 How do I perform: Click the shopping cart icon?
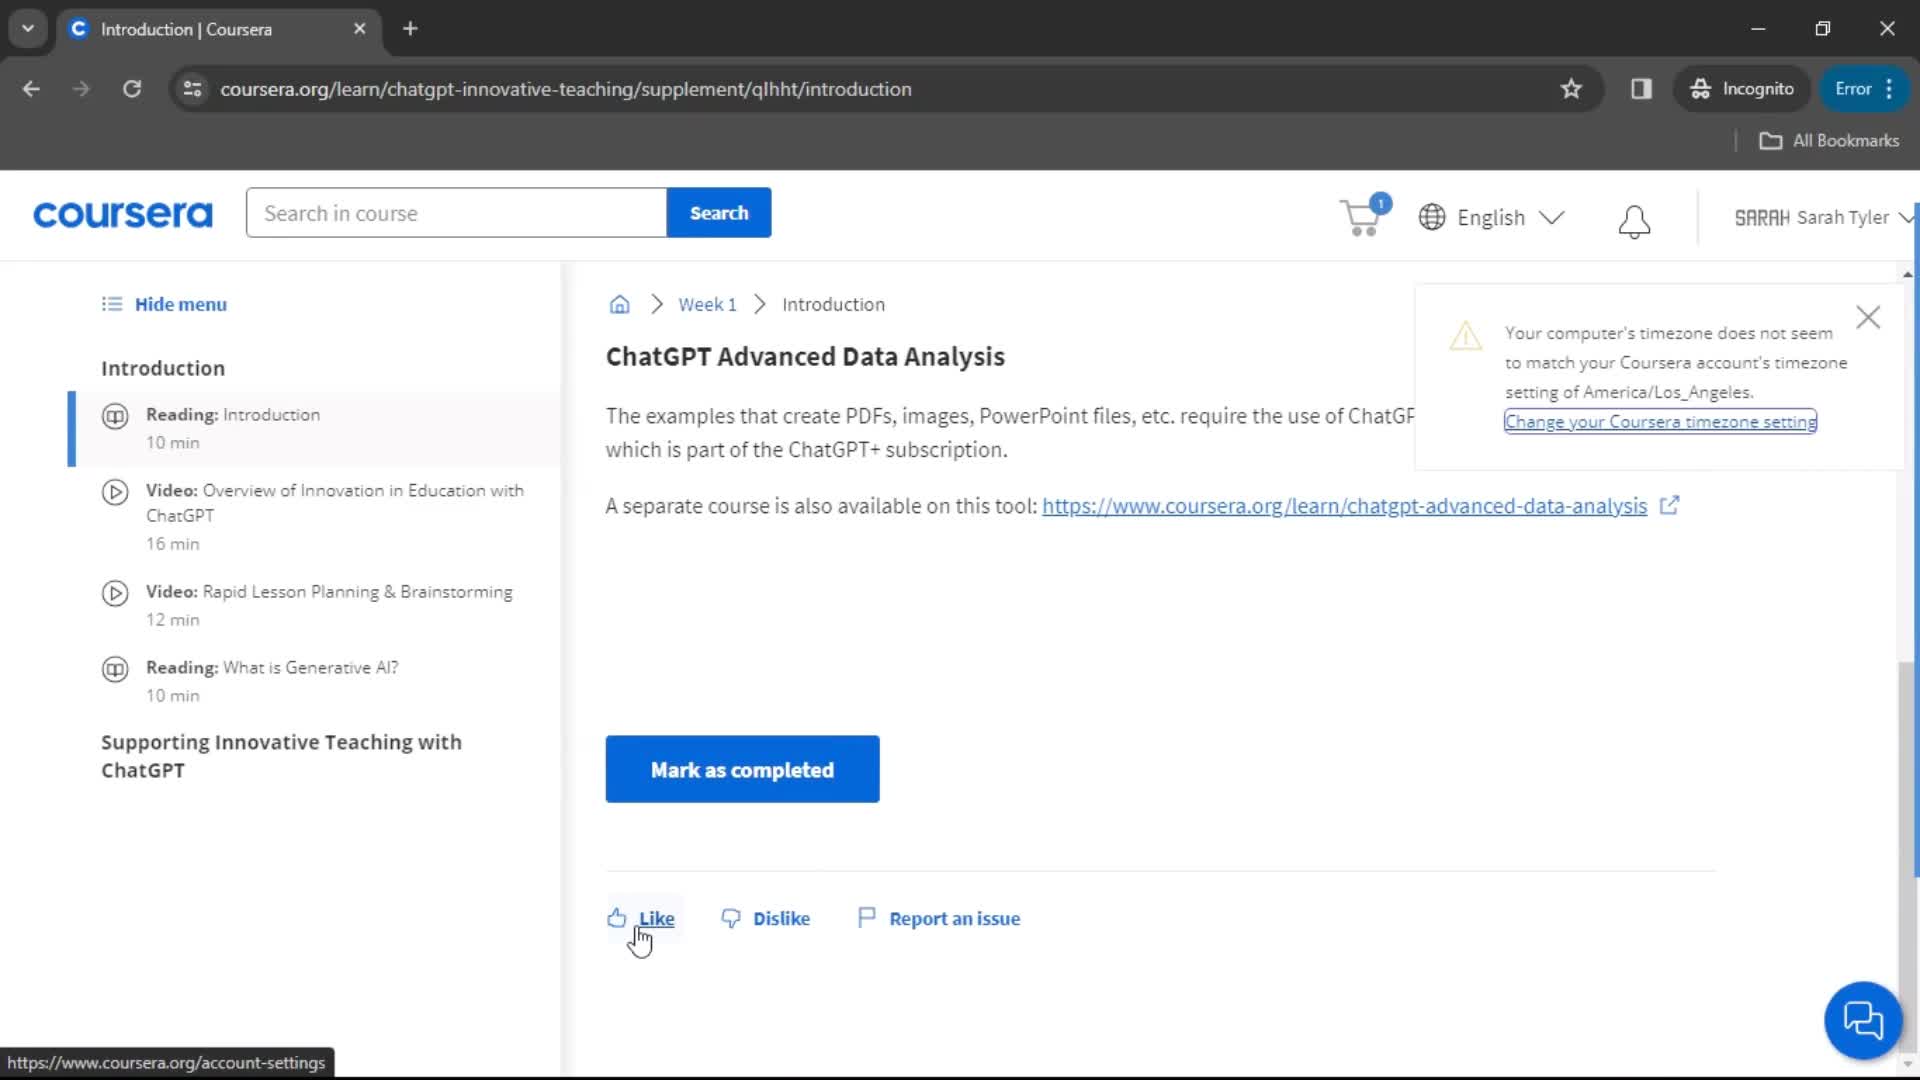click(1364, 216)
